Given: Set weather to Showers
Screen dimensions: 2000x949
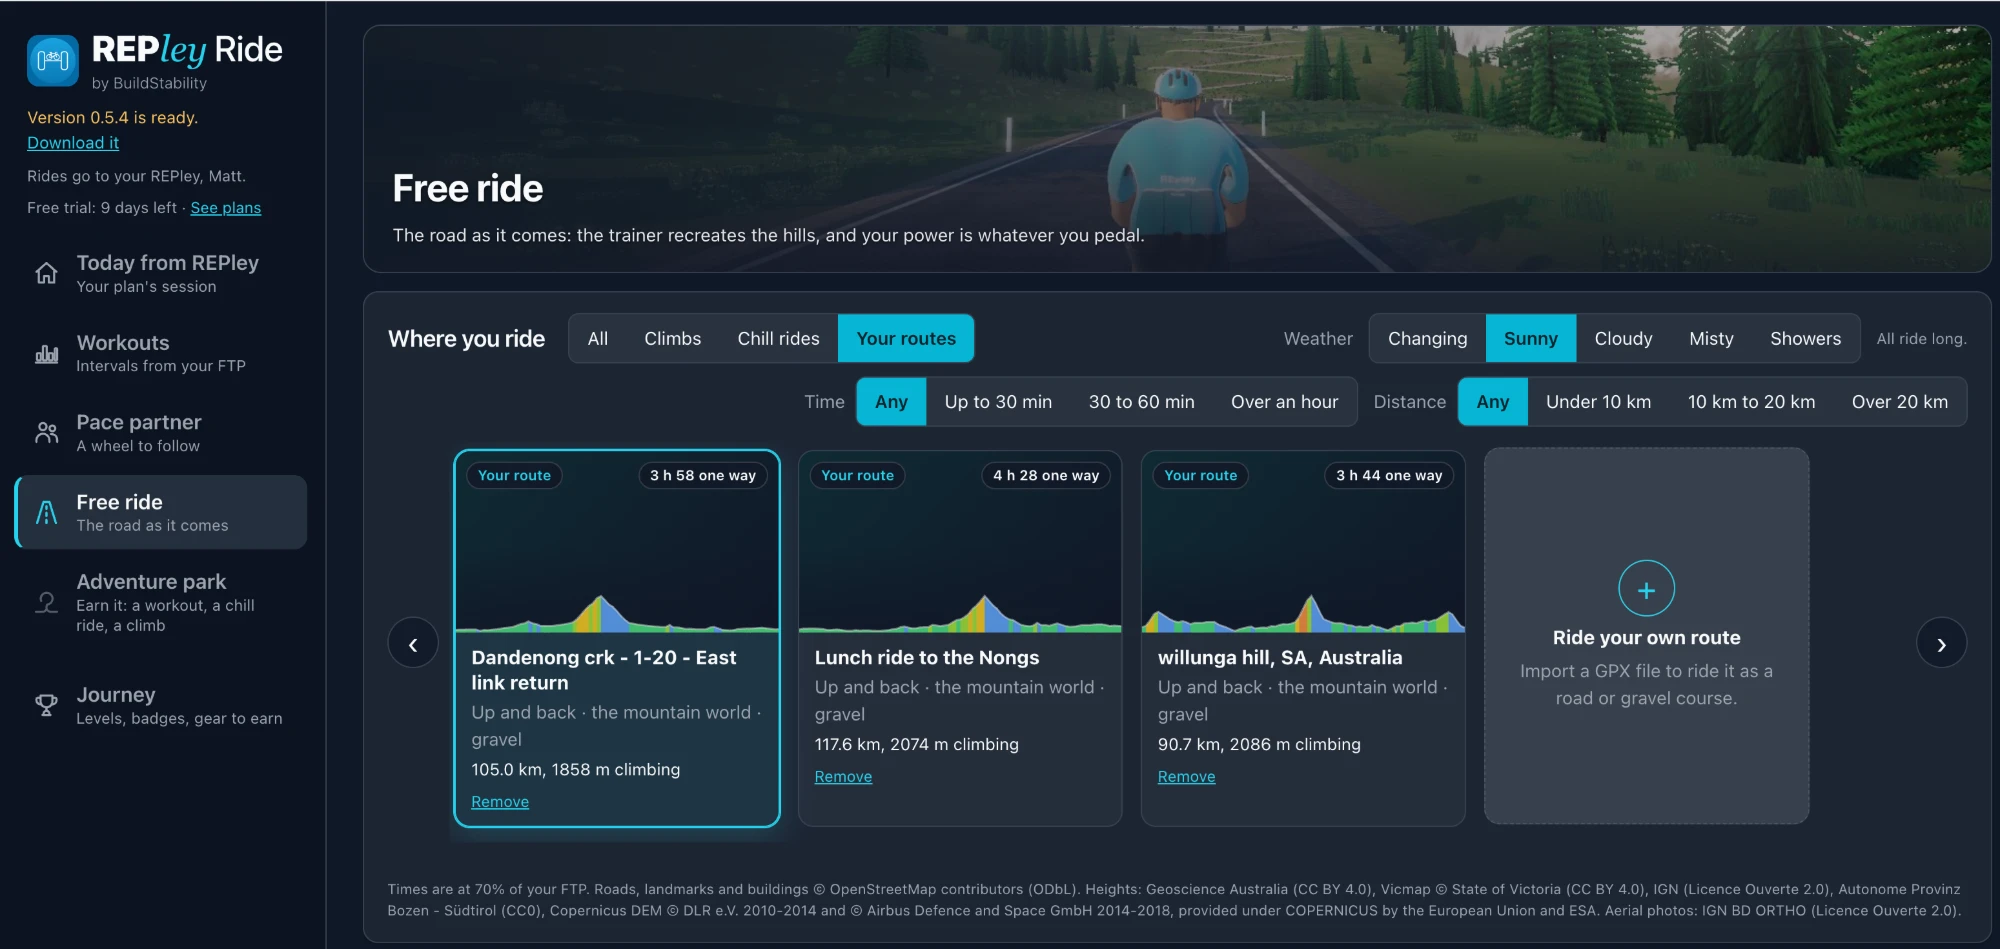Looking at the screenshot, I should [x=1805, y=339].
